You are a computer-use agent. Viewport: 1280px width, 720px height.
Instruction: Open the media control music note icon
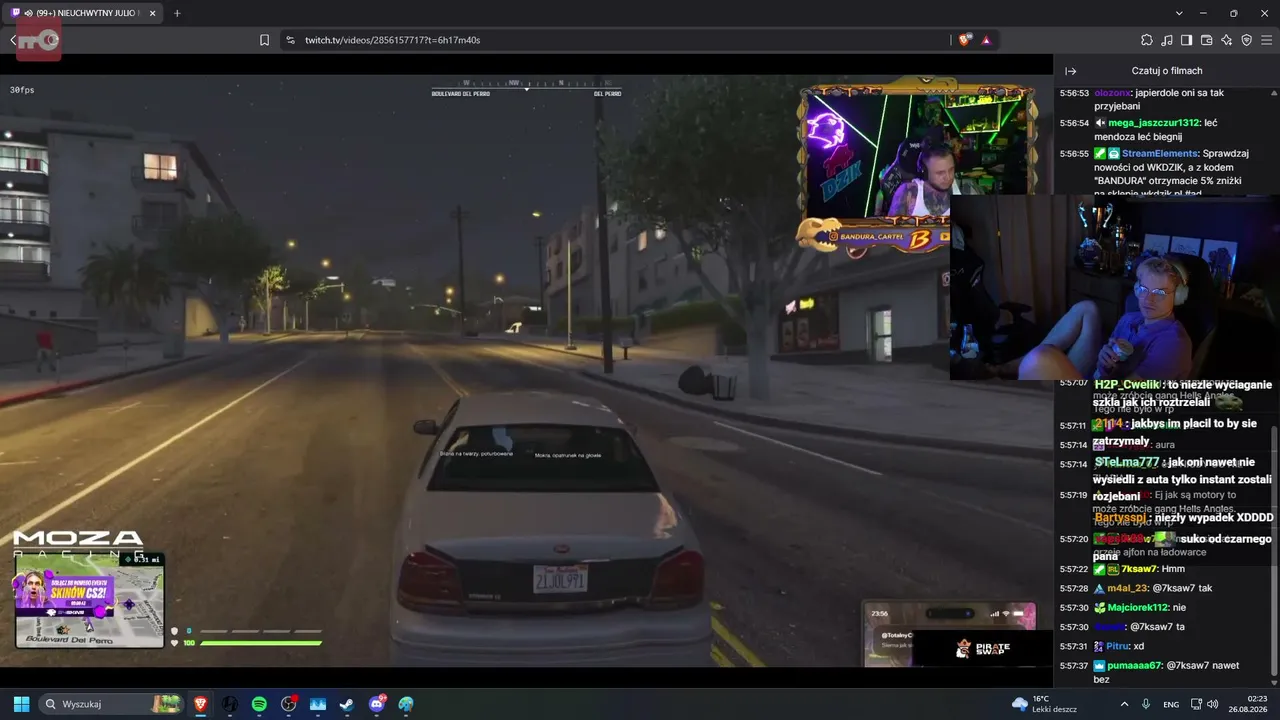point(1167,40)
